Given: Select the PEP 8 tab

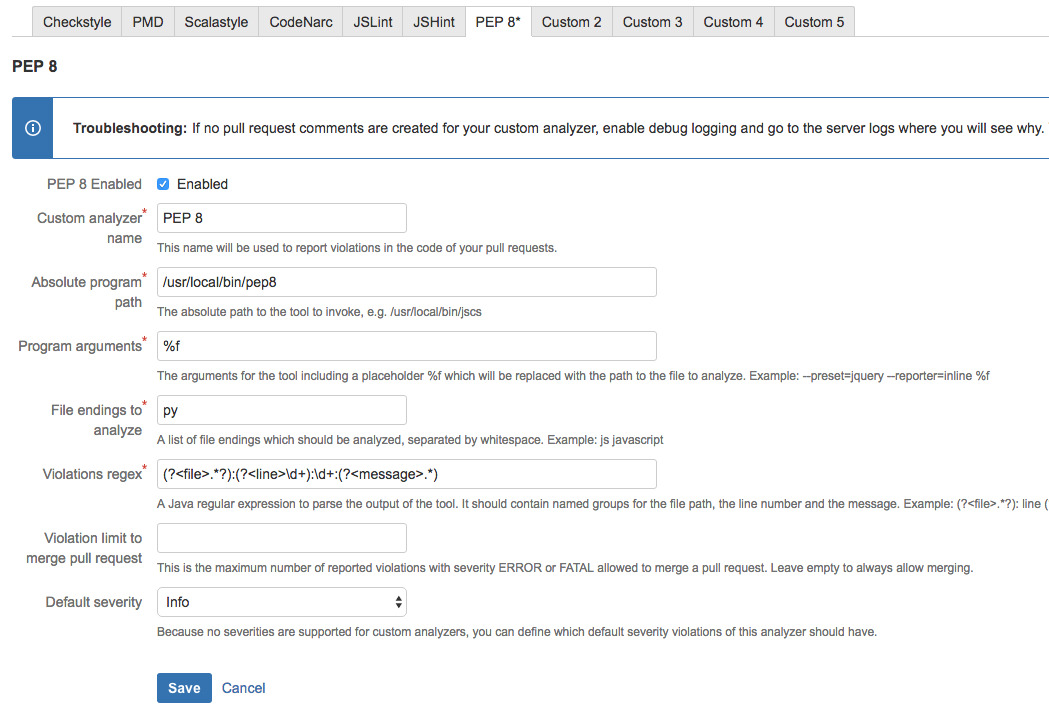Looking at the screenshot, I should point(498,22).
